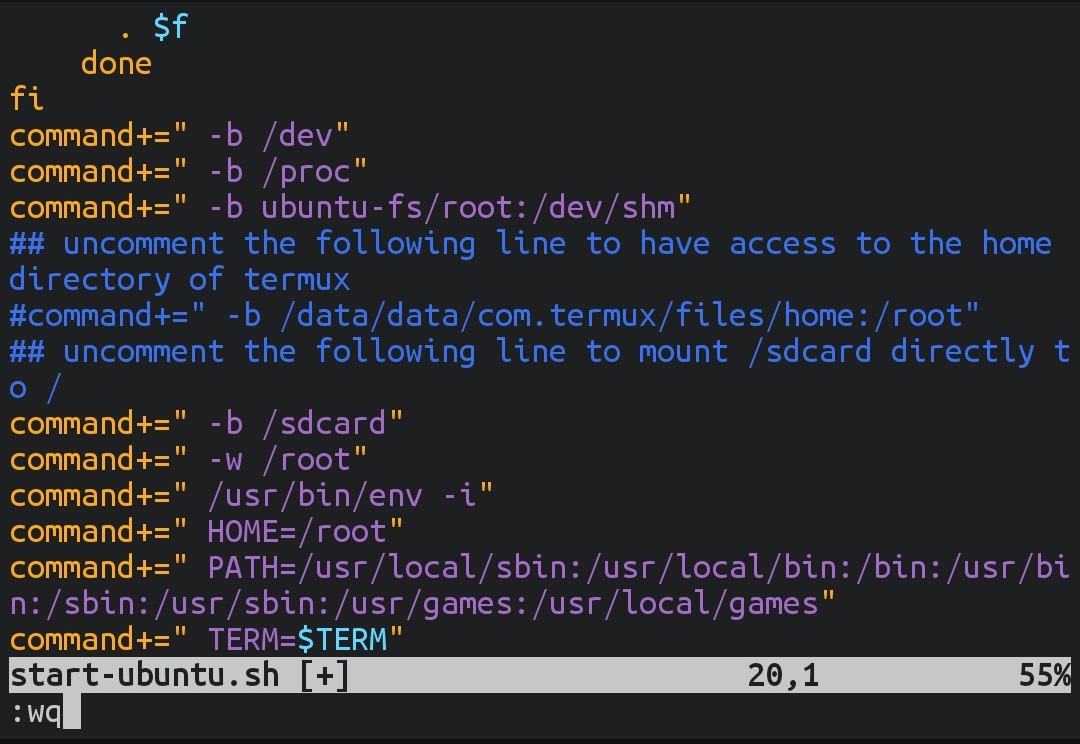Click the 20,1 cursor position indicator
Screen dimensions: 1080x744
pyautogui.click(x=783, y=676)
